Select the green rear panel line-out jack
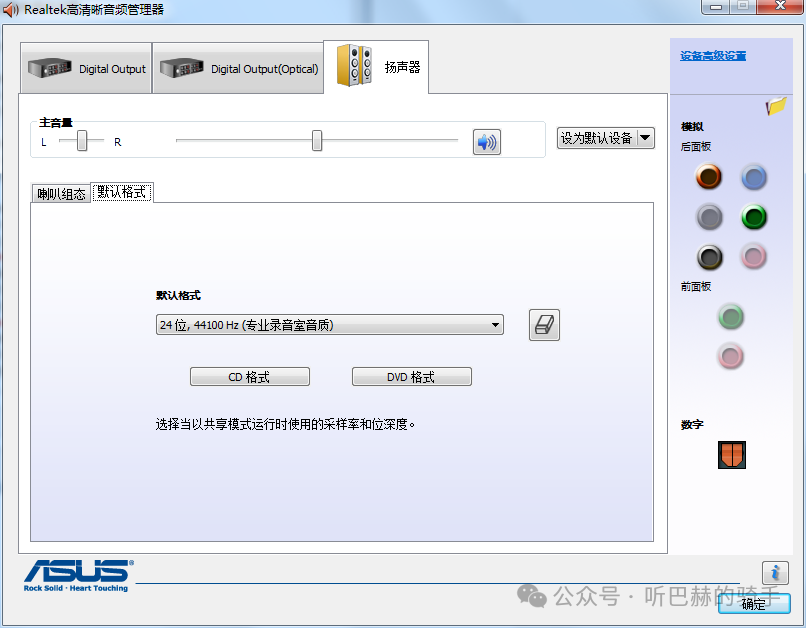806x628 pixels. click(753, 217)
